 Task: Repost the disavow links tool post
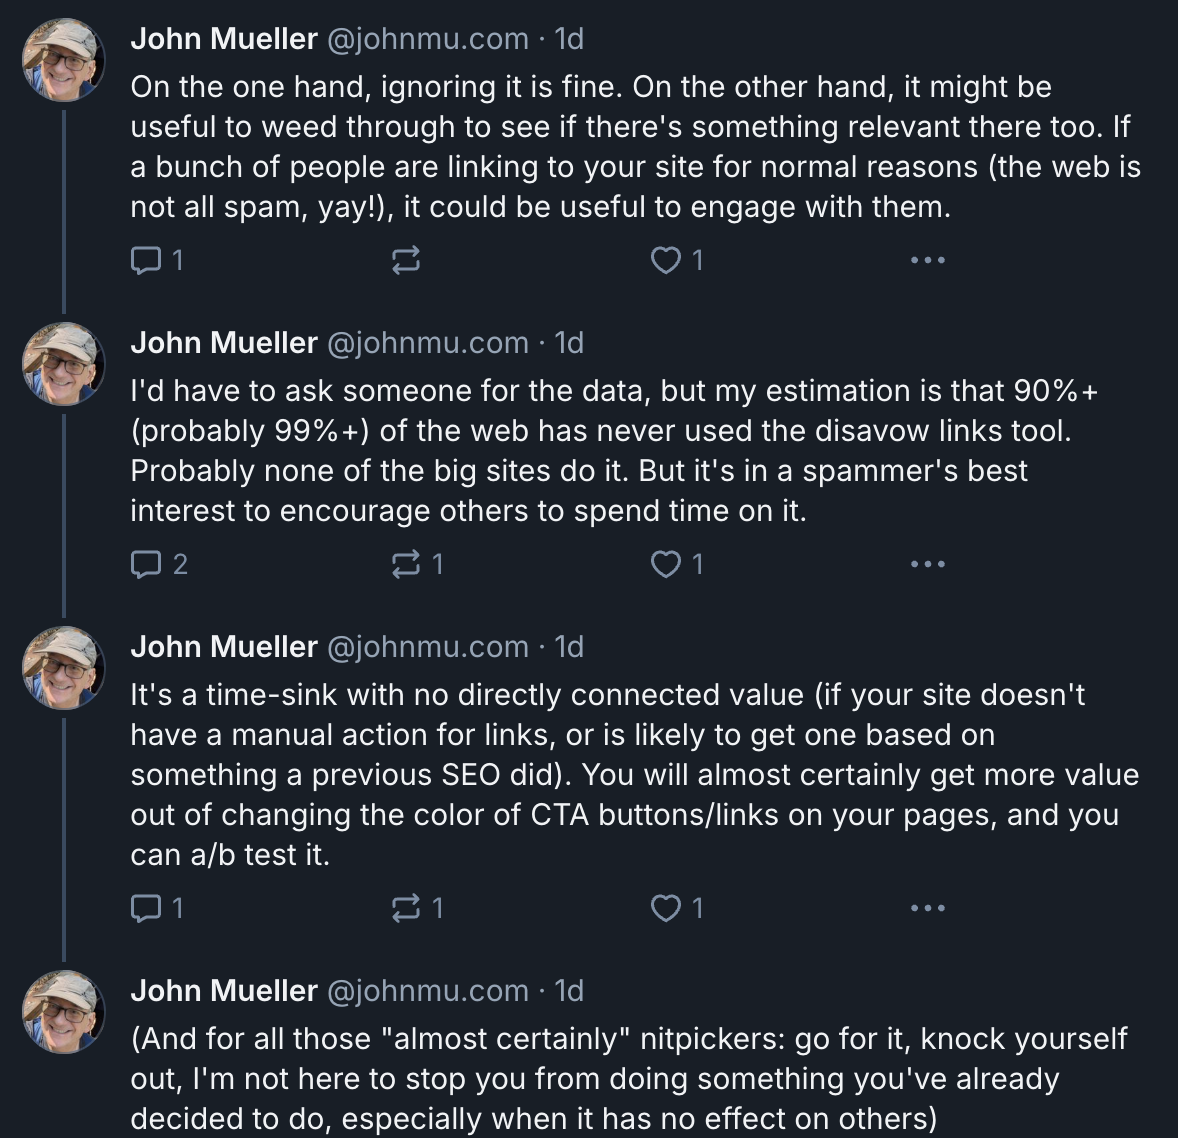click(405, 565)
